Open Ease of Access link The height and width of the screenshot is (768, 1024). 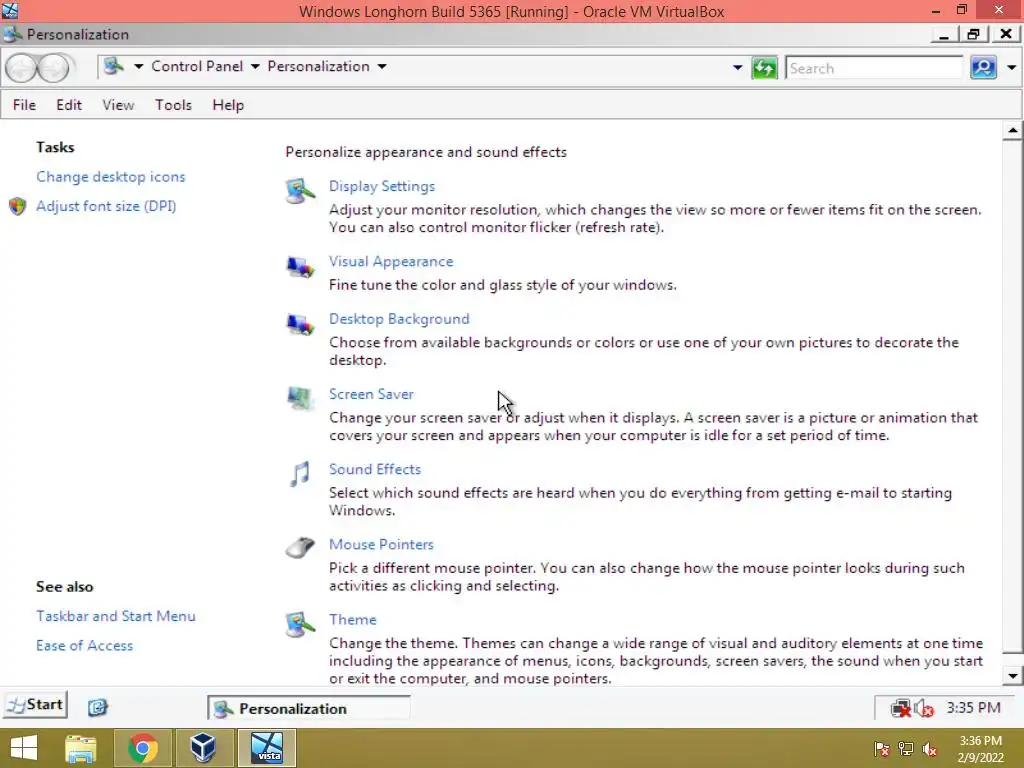click(84, 645)
